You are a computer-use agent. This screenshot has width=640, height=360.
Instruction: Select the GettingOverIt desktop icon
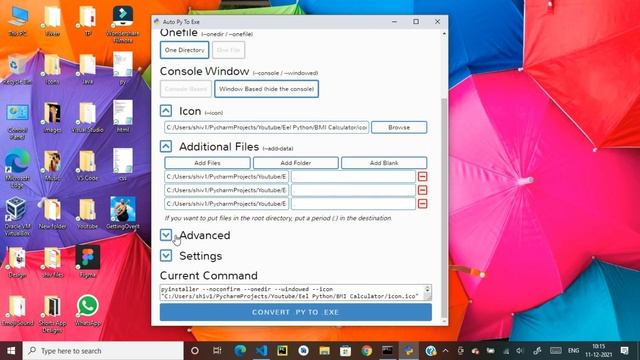click(122, 213)
